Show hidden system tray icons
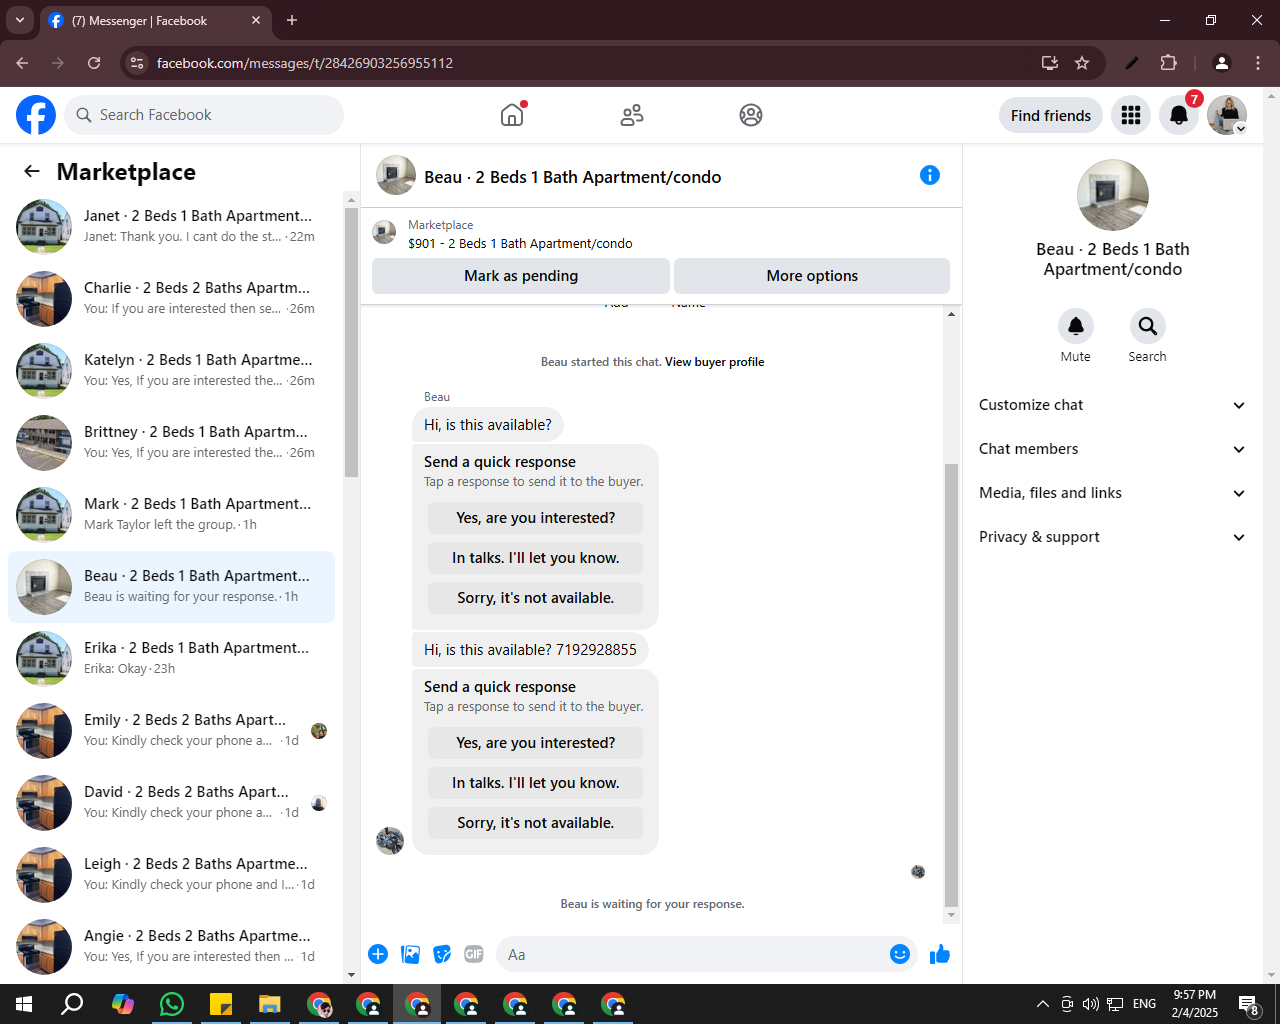The width and height of the screenshot is (1280, 1024). 1042,1004
